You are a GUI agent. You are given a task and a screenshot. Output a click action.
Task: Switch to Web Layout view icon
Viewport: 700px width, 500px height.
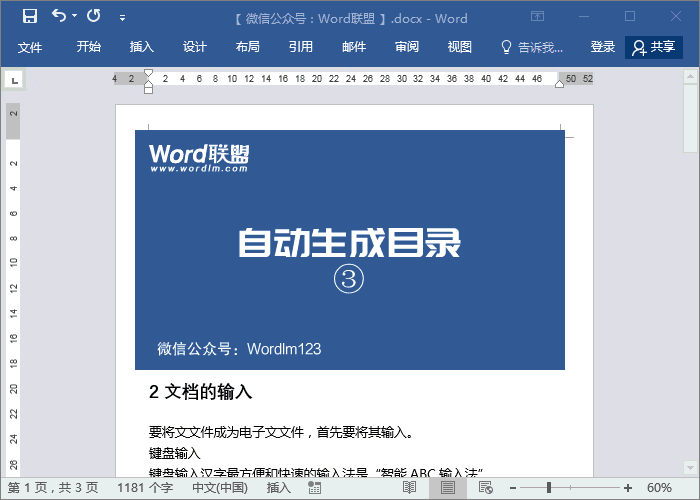(486, 488)
